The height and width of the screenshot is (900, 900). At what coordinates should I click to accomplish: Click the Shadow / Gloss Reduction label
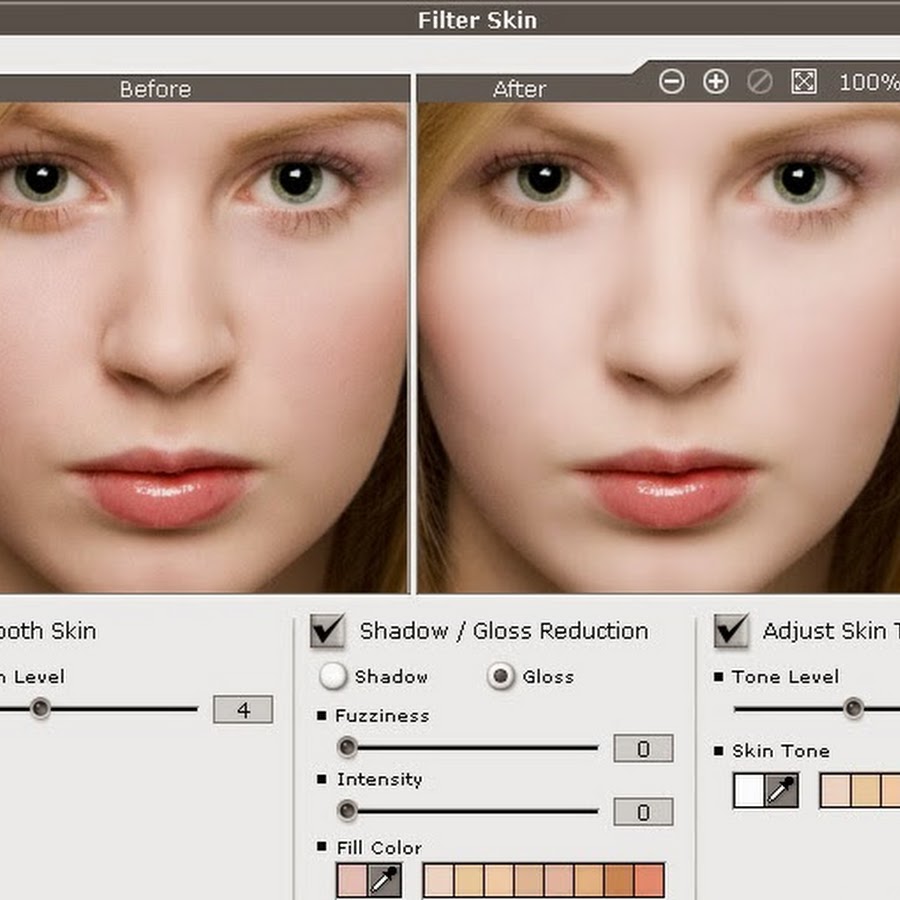pyautogui.click(x=504, y=631)
